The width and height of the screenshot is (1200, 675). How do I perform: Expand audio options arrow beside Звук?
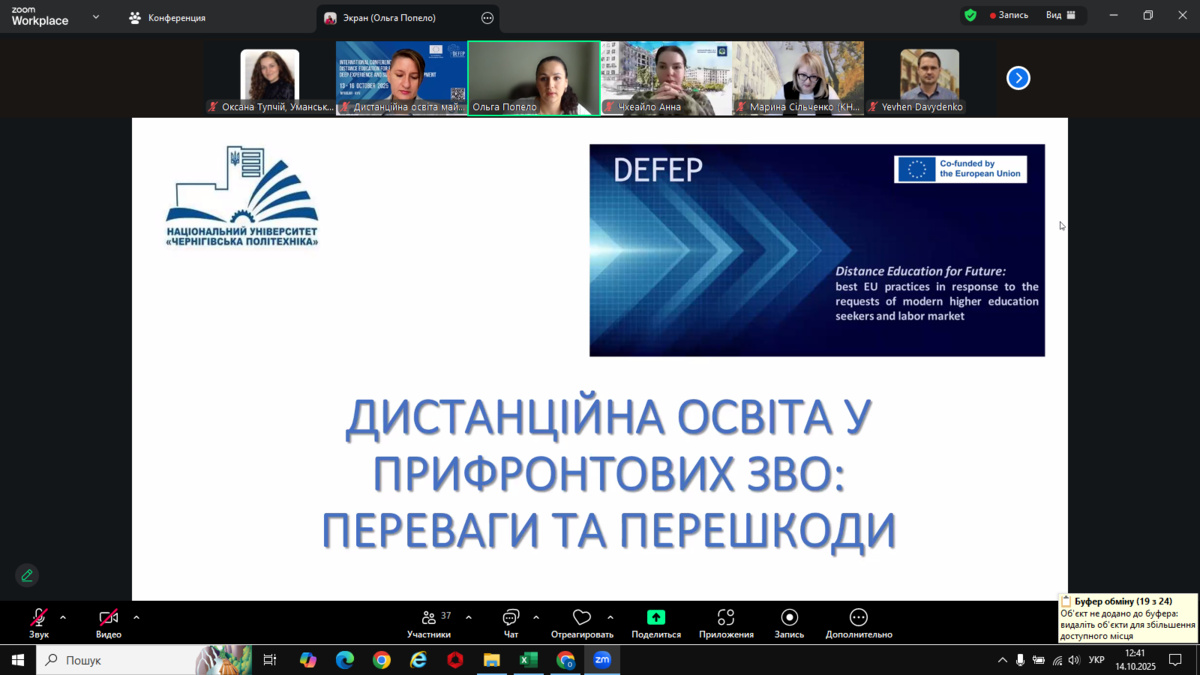coord(63,618)
